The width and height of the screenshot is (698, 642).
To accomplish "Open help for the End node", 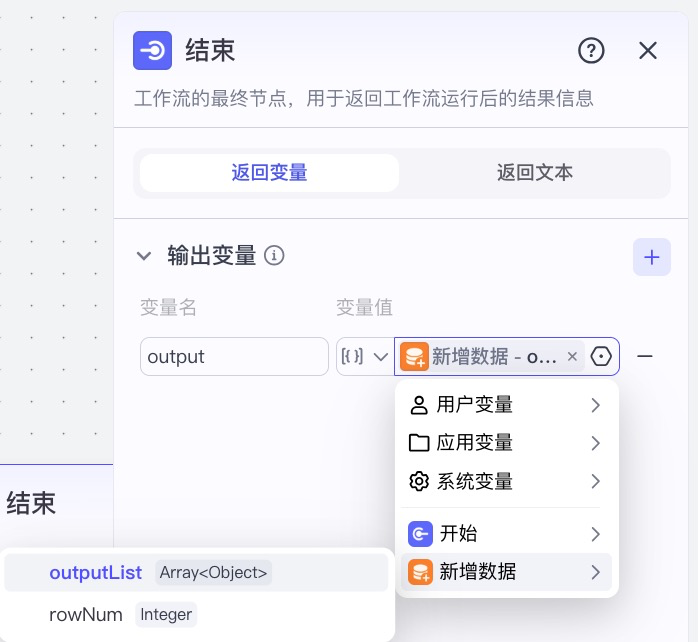I will [591, 51].
